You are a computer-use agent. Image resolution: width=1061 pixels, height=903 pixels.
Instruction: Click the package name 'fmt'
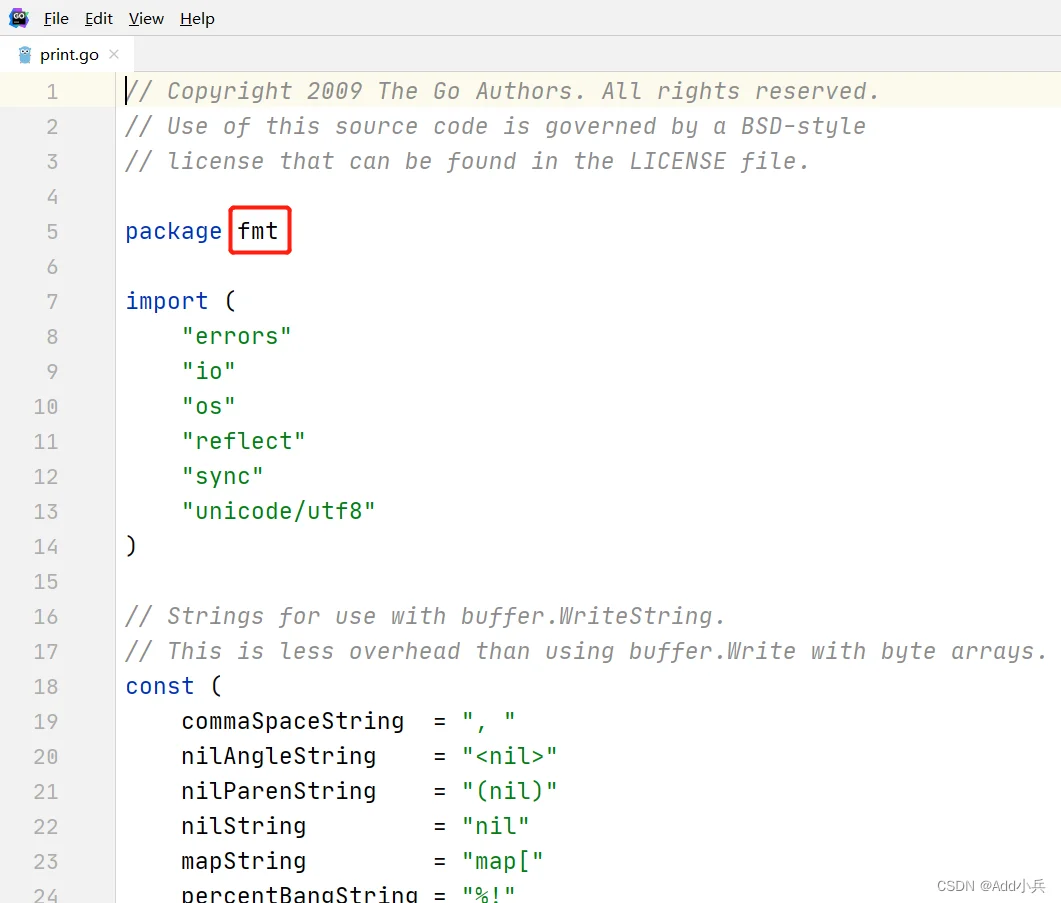(258, 231)
